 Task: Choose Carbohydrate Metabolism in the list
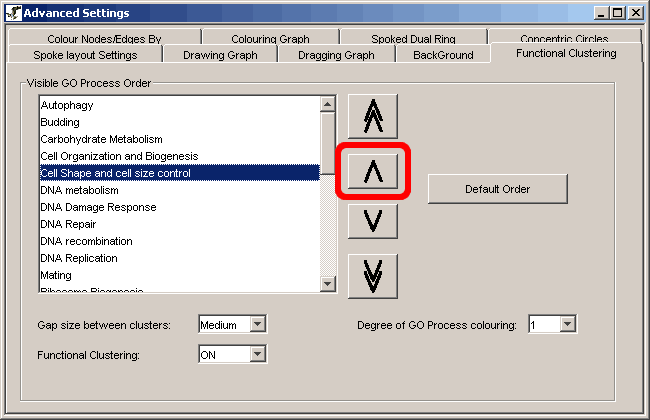(101, 139)
